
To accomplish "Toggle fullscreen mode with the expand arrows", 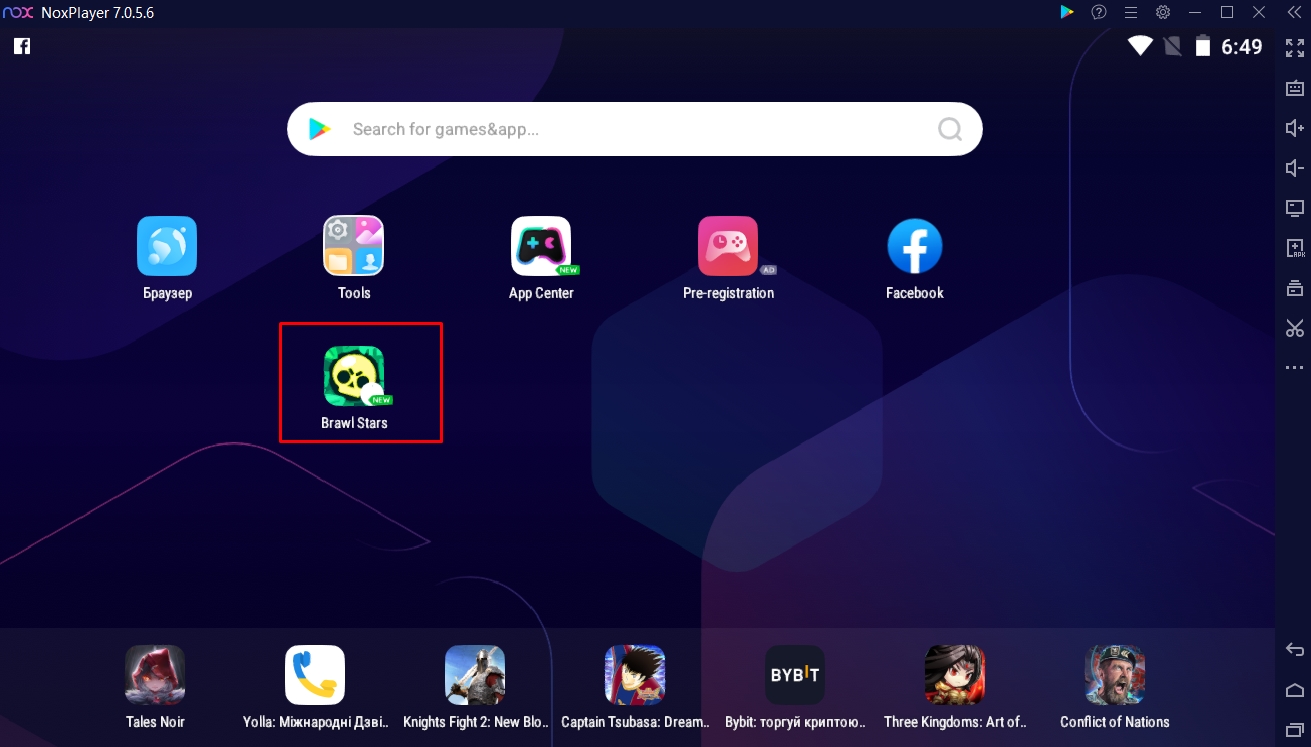I will (x=1294, y=47).
